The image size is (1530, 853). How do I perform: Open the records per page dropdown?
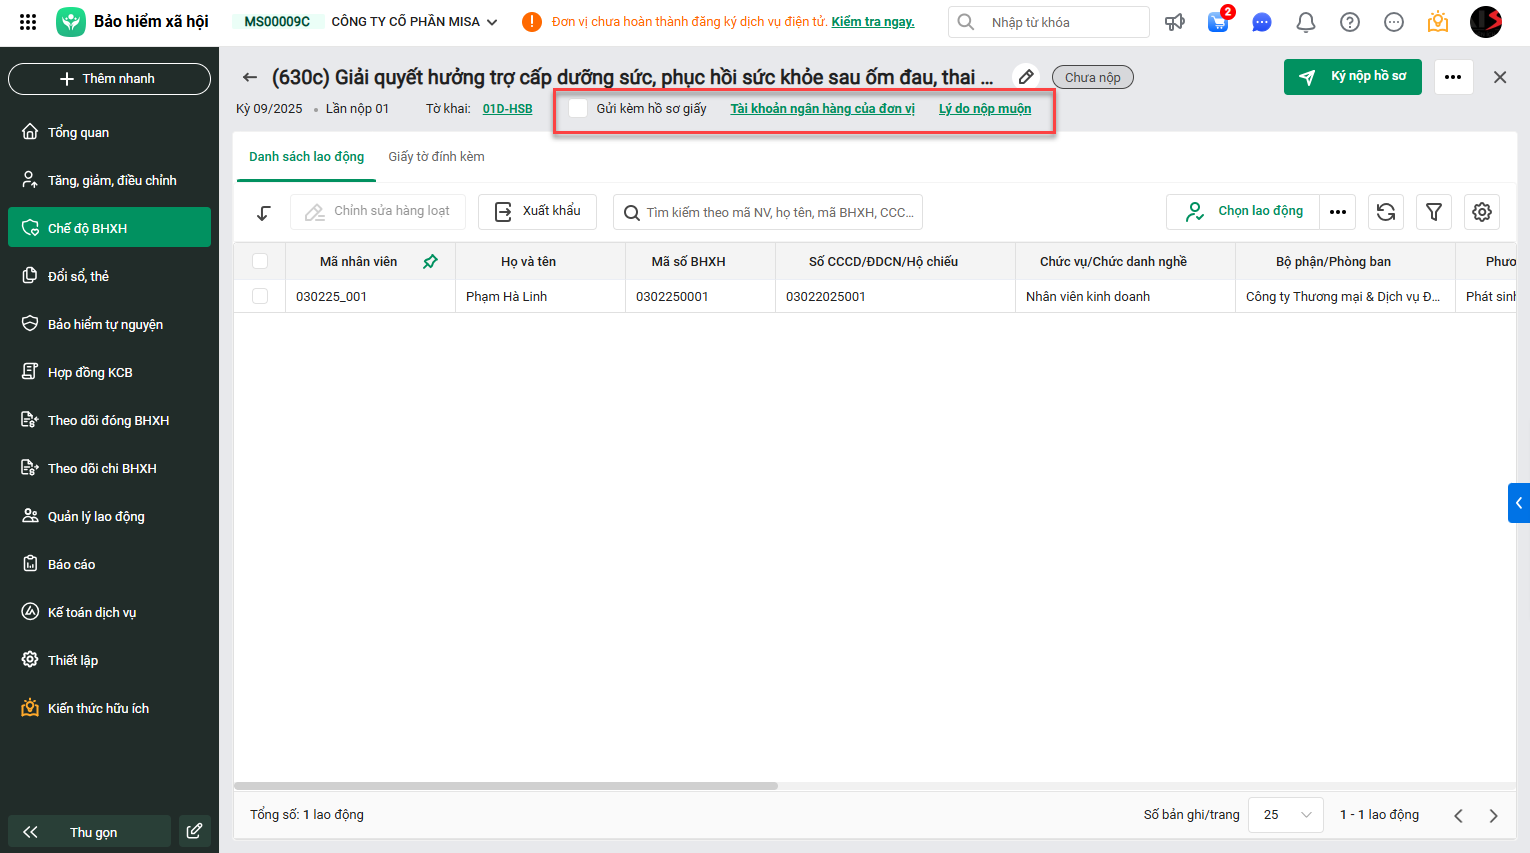coord(1286,815)
